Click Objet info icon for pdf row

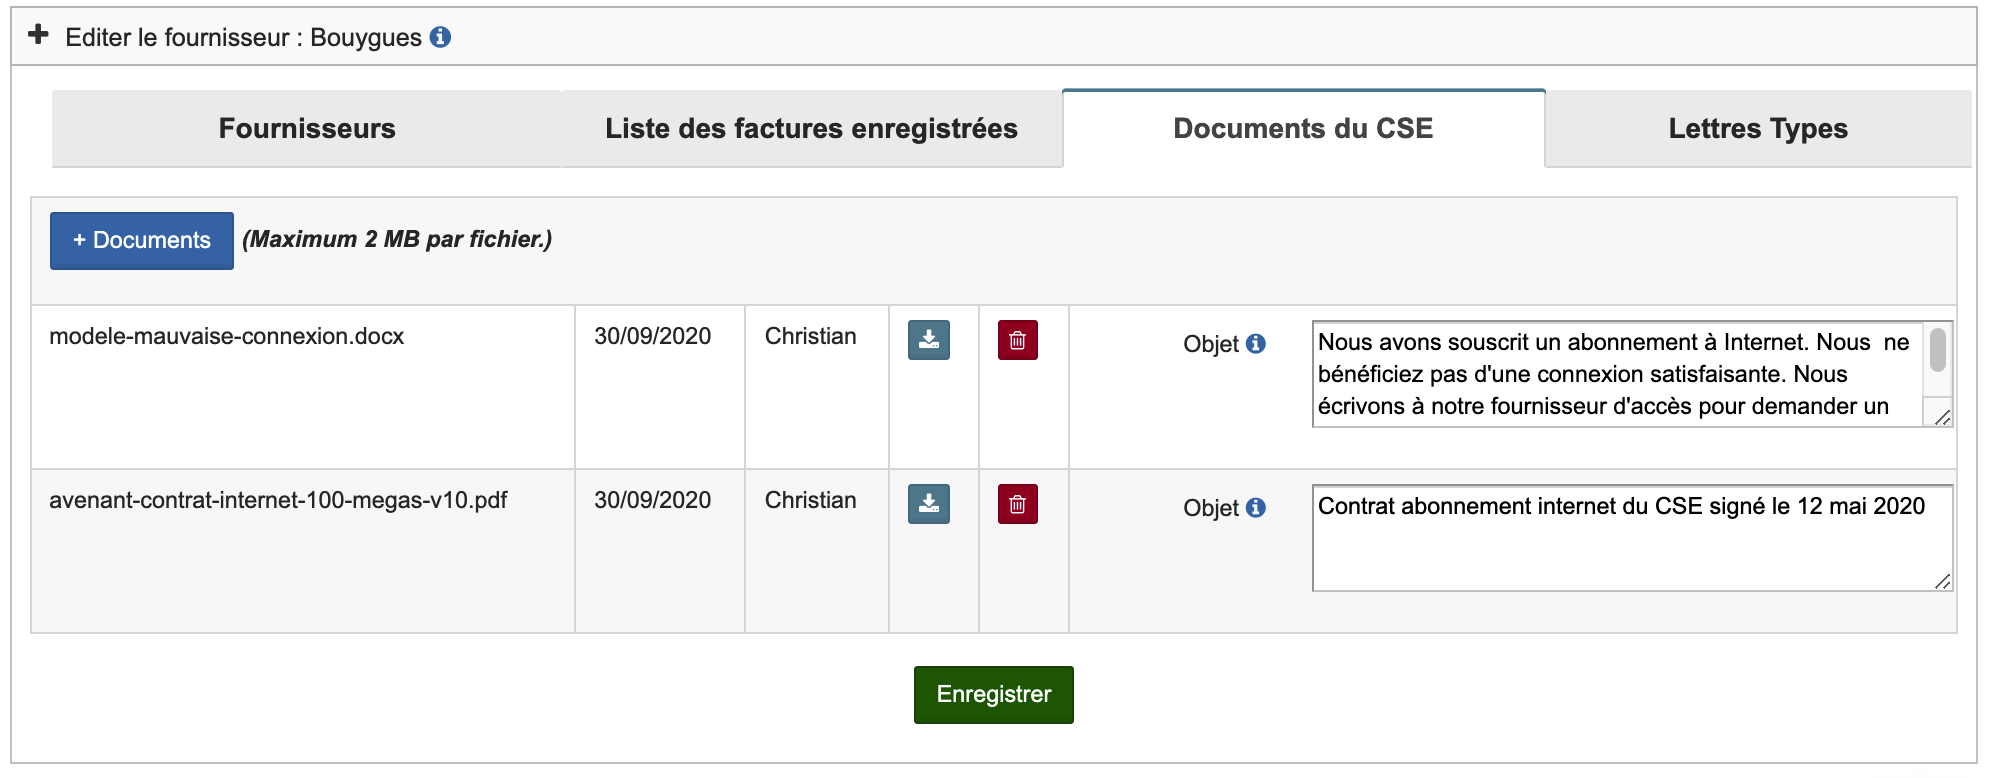(x=1256, y=508)
